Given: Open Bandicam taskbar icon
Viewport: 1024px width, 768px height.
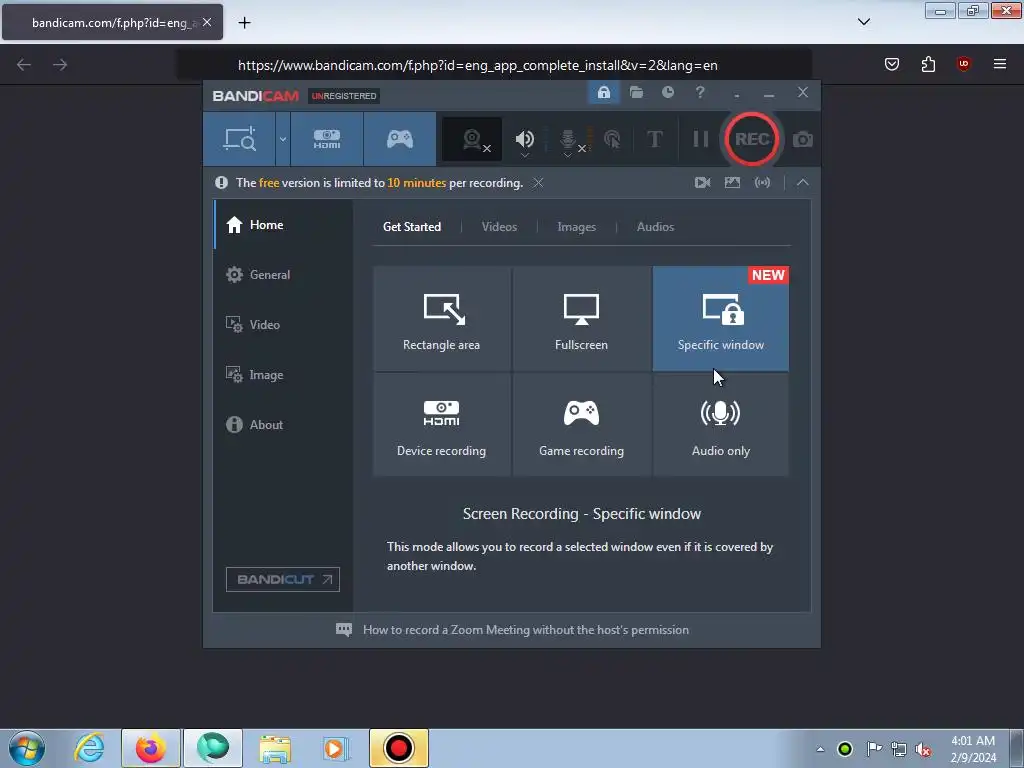Looking at the screenshot, I should [x=398, y=748].
